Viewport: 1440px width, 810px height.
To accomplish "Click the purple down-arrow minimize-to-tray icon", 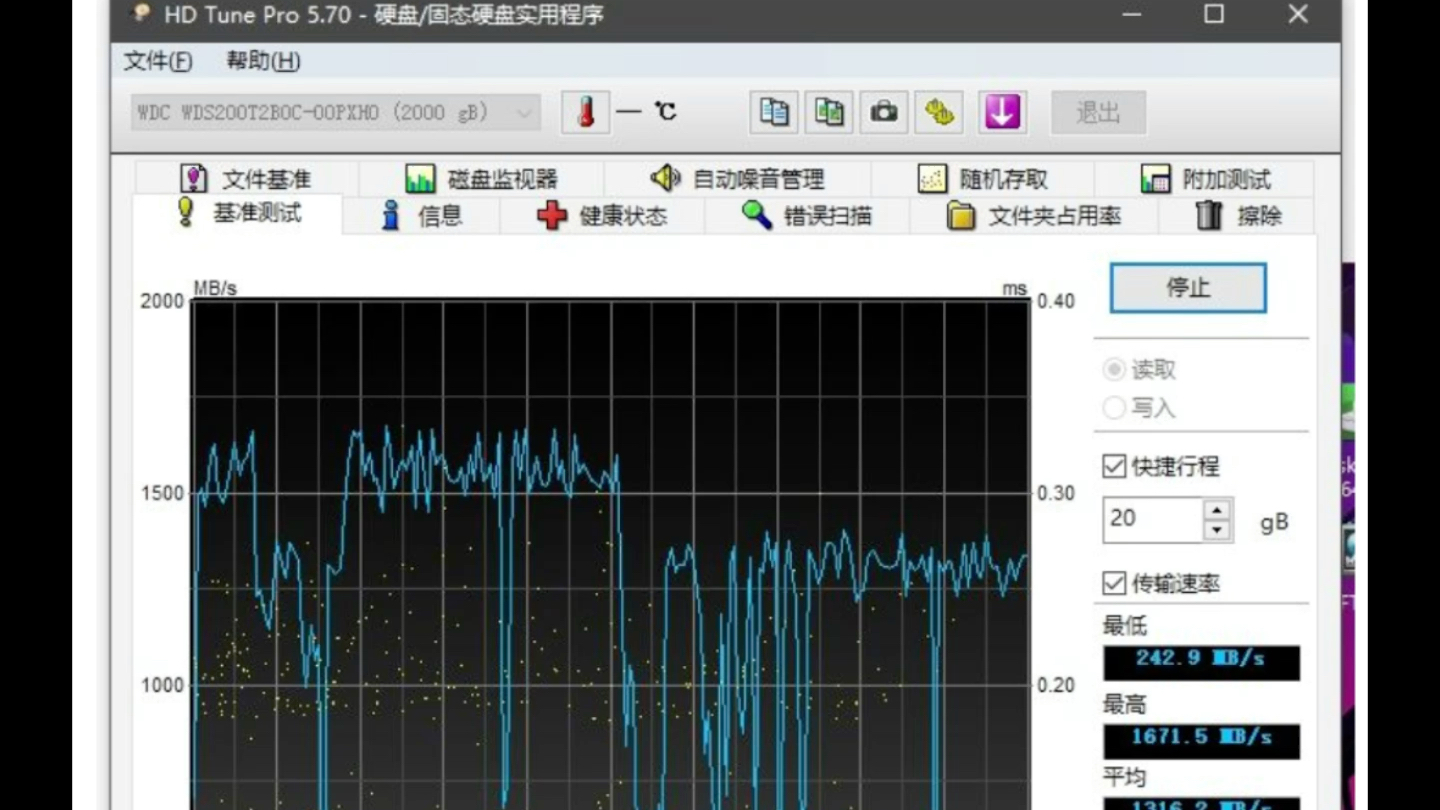I will point(1003,112).
